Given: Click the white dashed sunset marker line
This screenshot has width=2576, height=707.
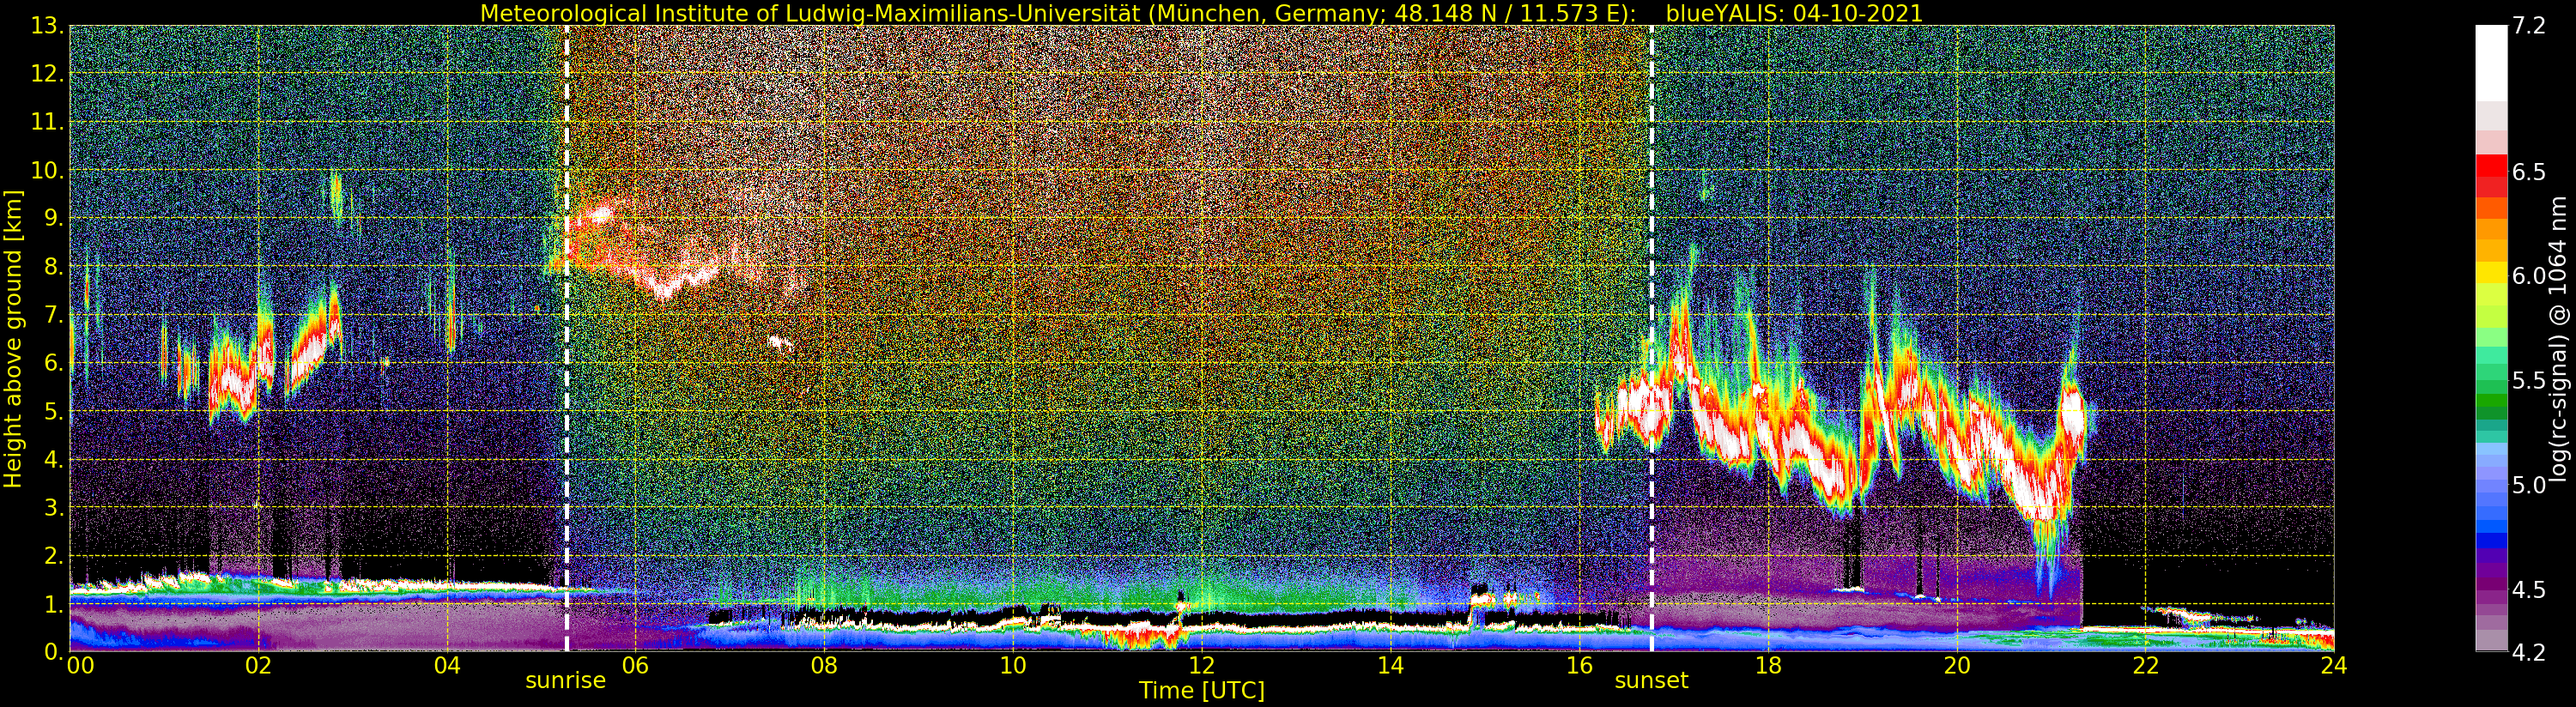Looking at the screenshot, I should click(x=1651, y=338).
